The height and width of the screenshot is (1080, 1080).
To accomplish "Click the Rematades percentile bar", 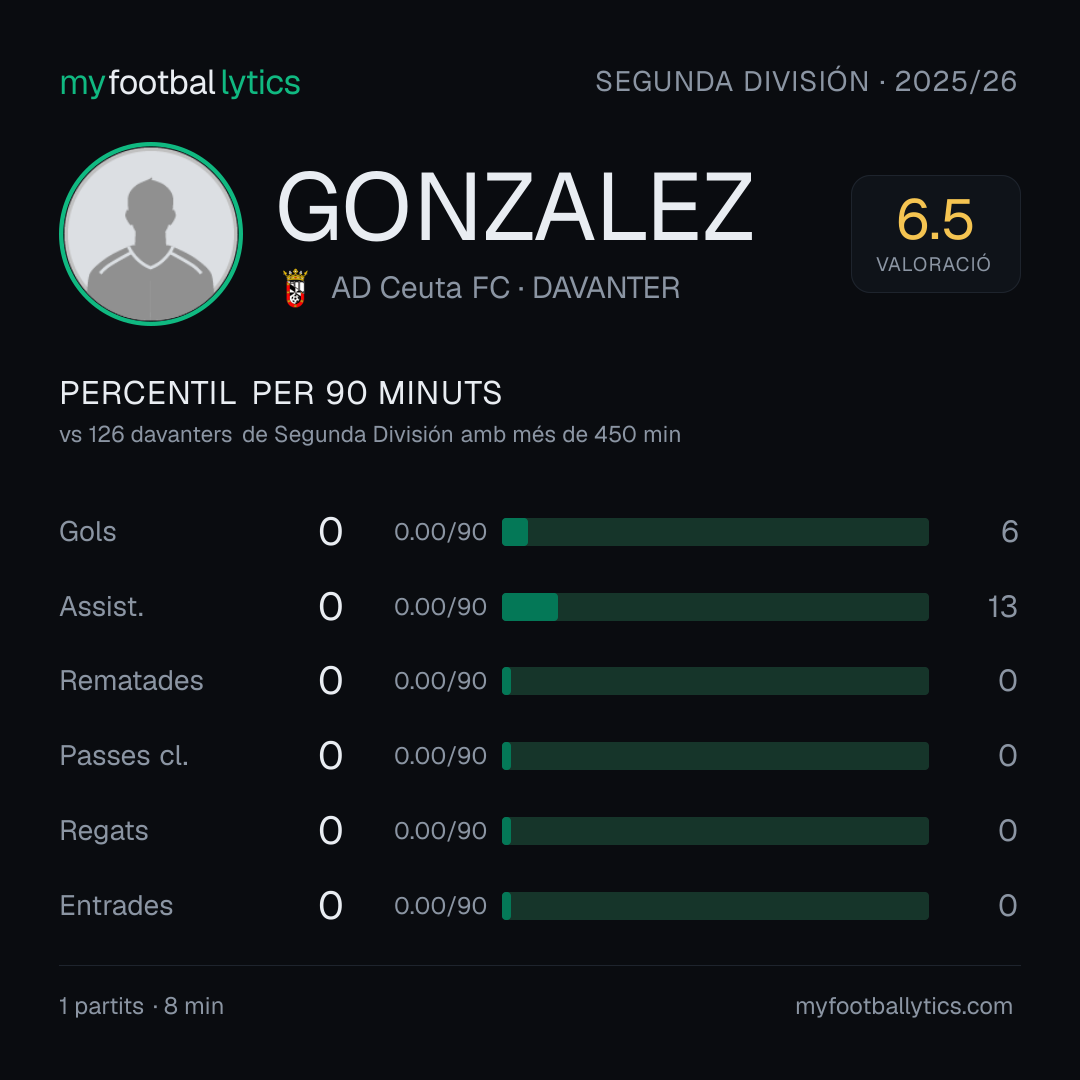I will point(715,681).
